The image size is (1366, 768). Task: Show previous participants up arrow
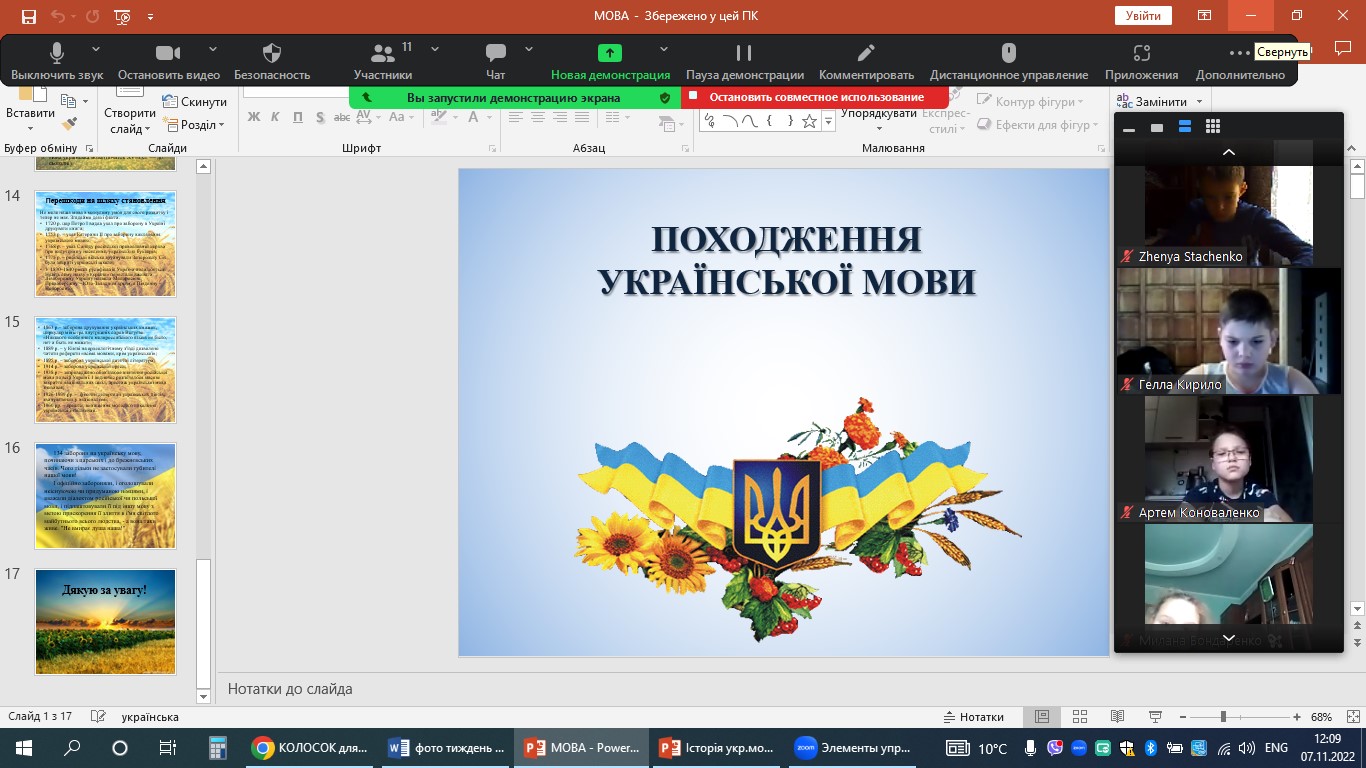click(1229, 152)
